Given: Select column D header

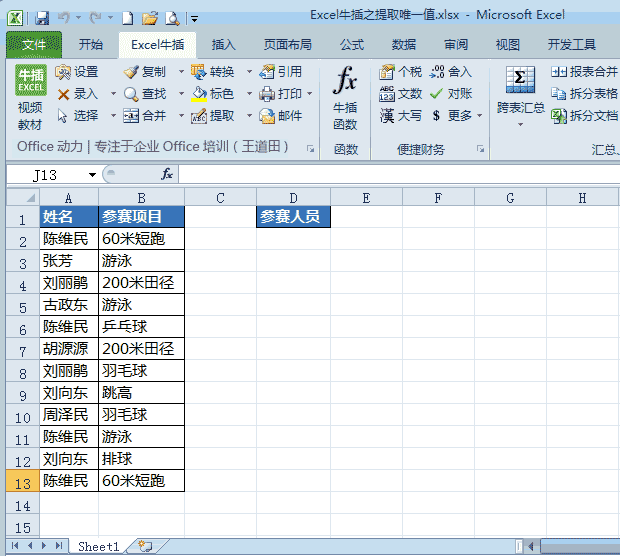Looking at the screenshot, I should [x=293, y=197].
